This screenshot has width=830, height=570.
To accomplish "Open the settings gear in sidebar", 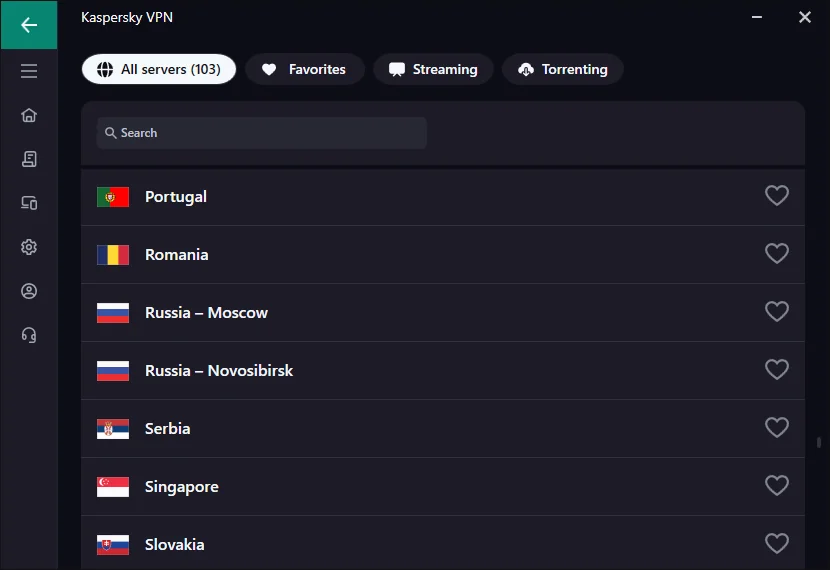I will (29, 247).
